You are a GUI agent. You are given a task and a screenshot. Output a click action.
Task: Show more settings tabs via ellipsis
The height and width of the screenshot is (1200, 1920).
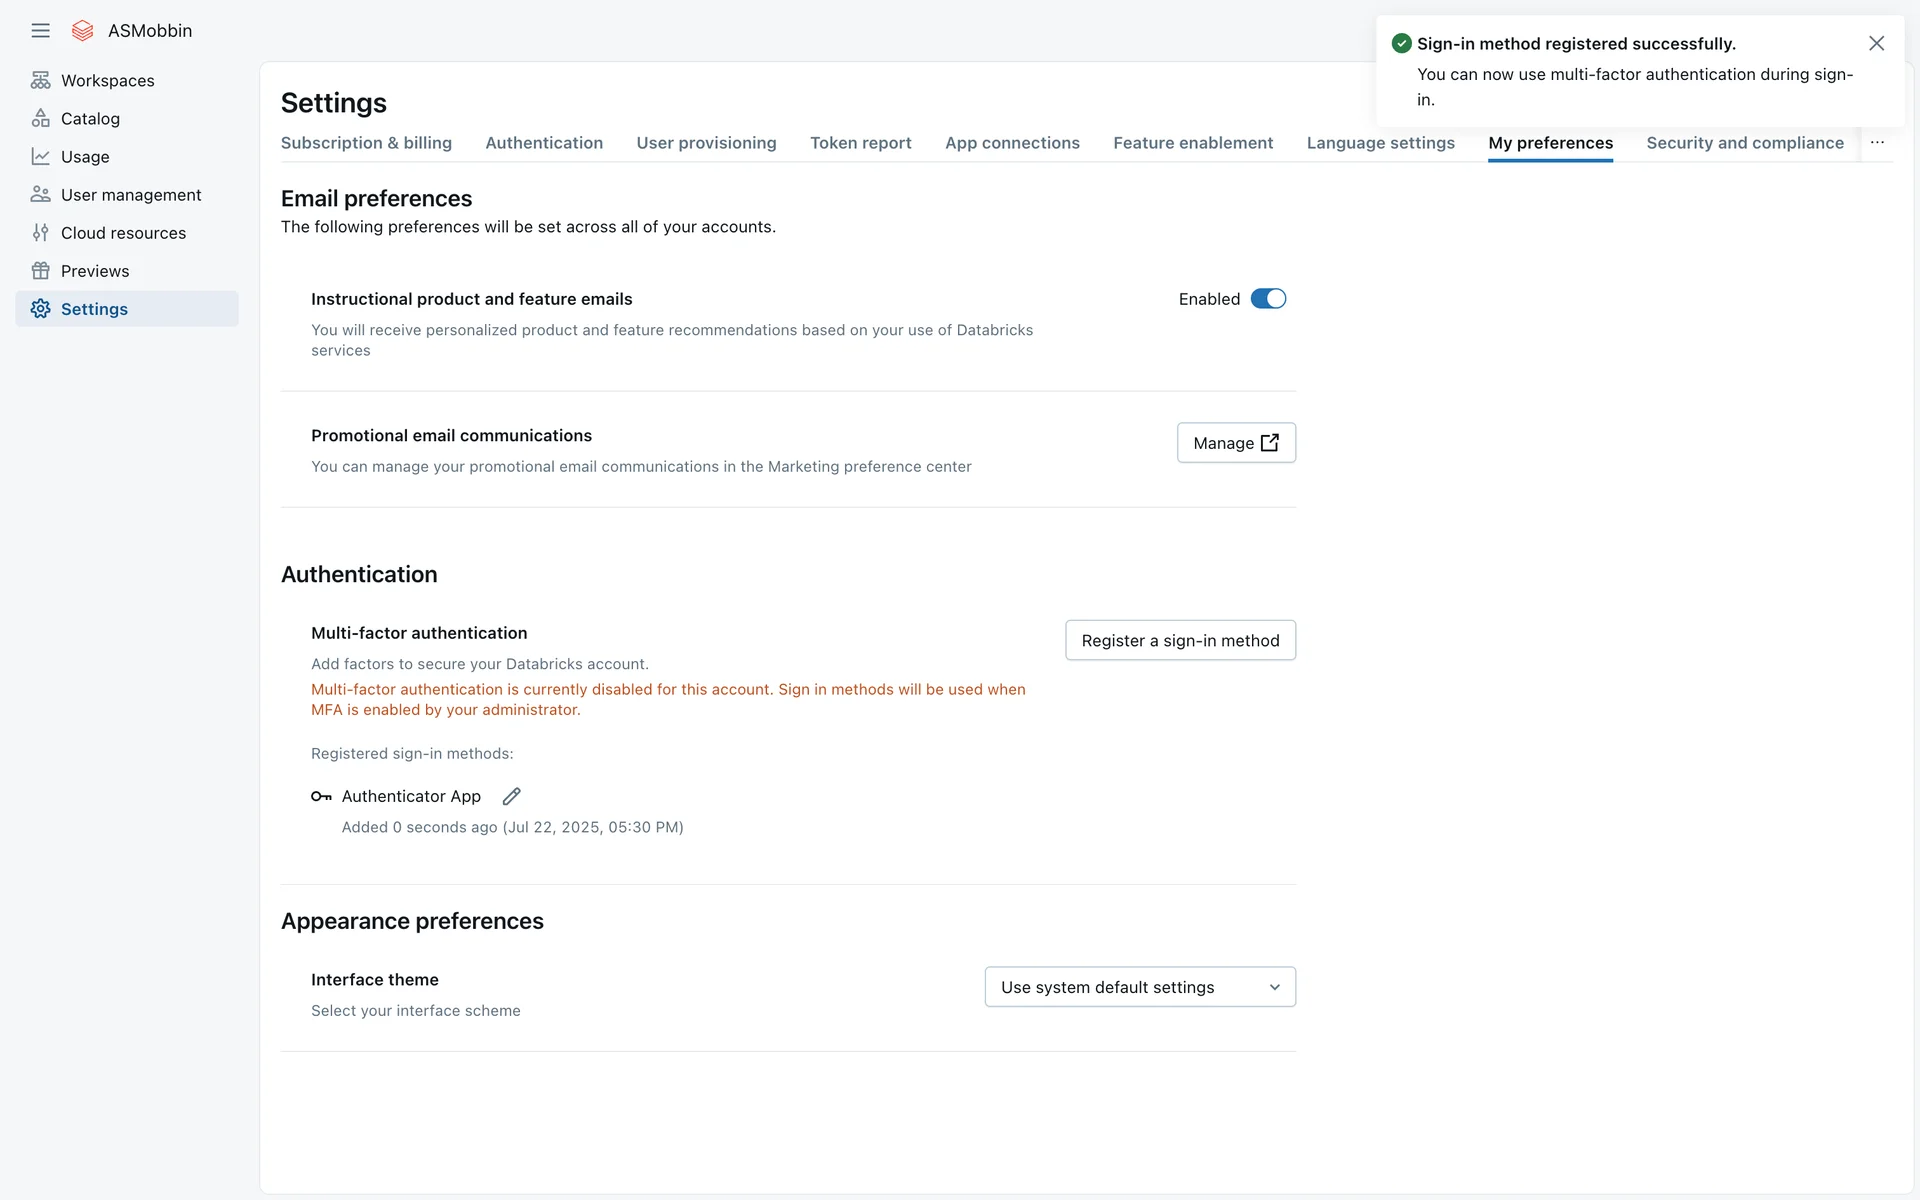point(1877,143)
